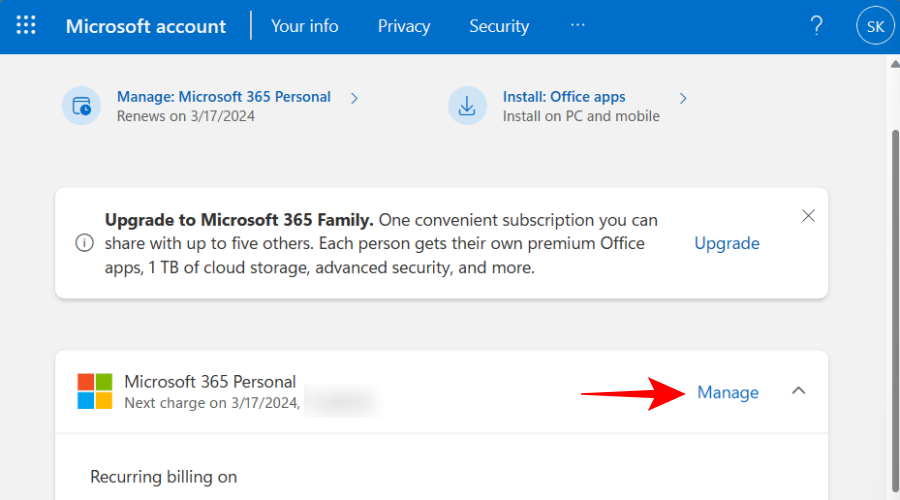Click the info icon in the upgrade banner

85,243
